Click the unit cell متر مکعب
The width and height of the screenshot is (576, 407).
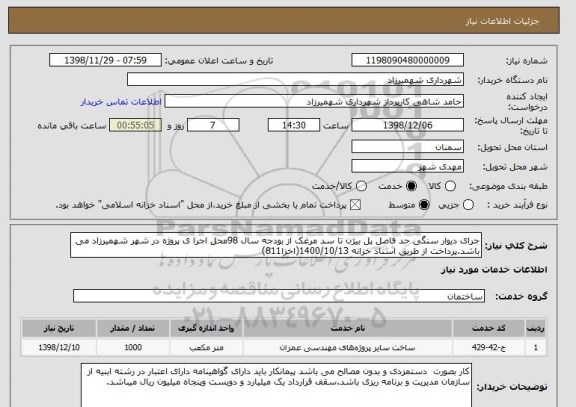206,347
